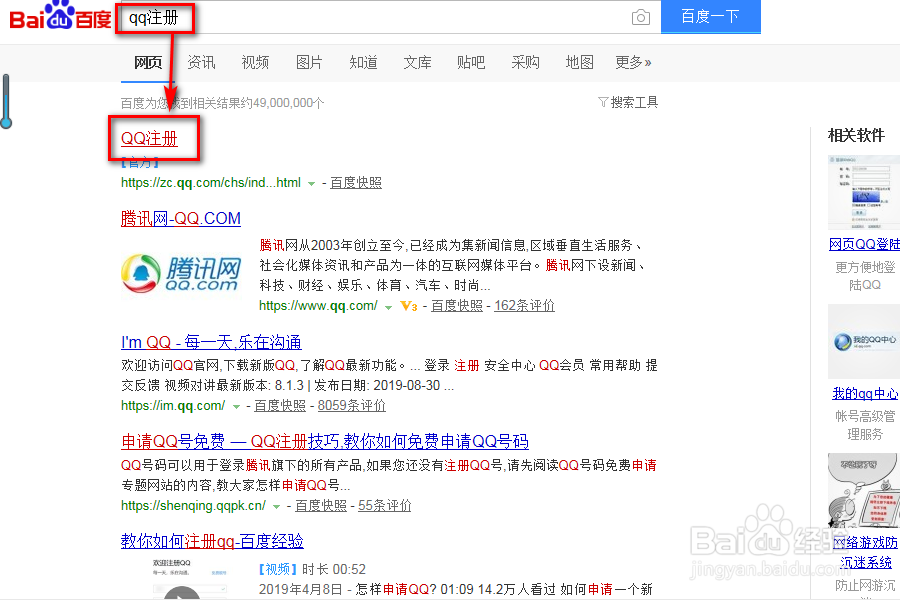
Task: Click the 网页QQ登陆 software thumbnail
Action: [x=864, y=192]
